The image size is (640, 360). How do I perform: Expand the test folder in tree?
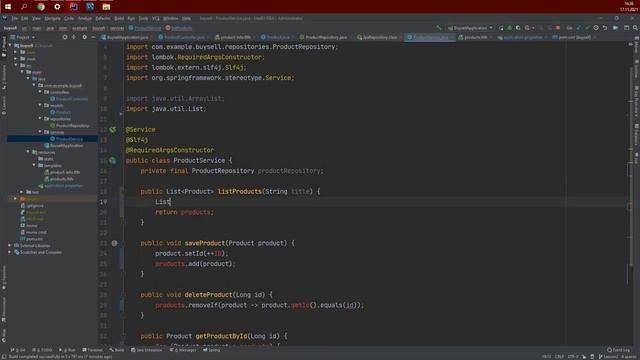pos(22,192)
